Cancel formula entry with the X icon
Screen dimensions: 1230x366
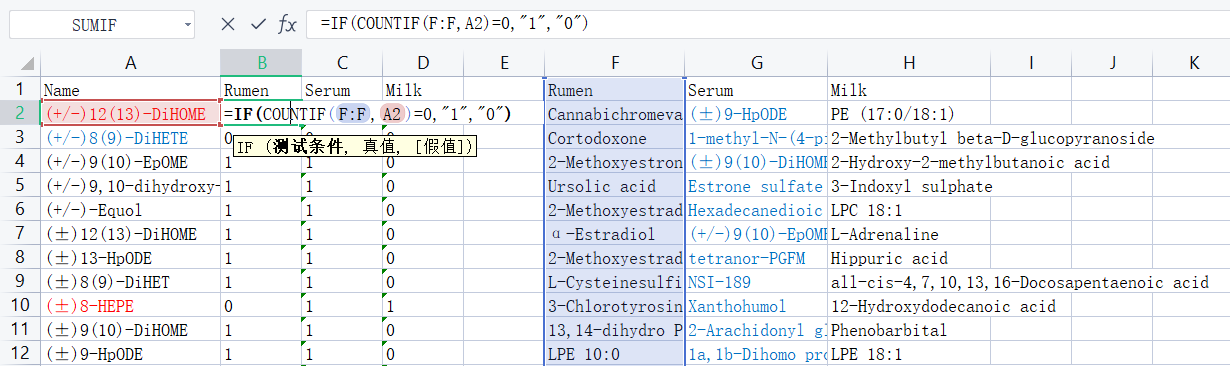coord(228,24)
